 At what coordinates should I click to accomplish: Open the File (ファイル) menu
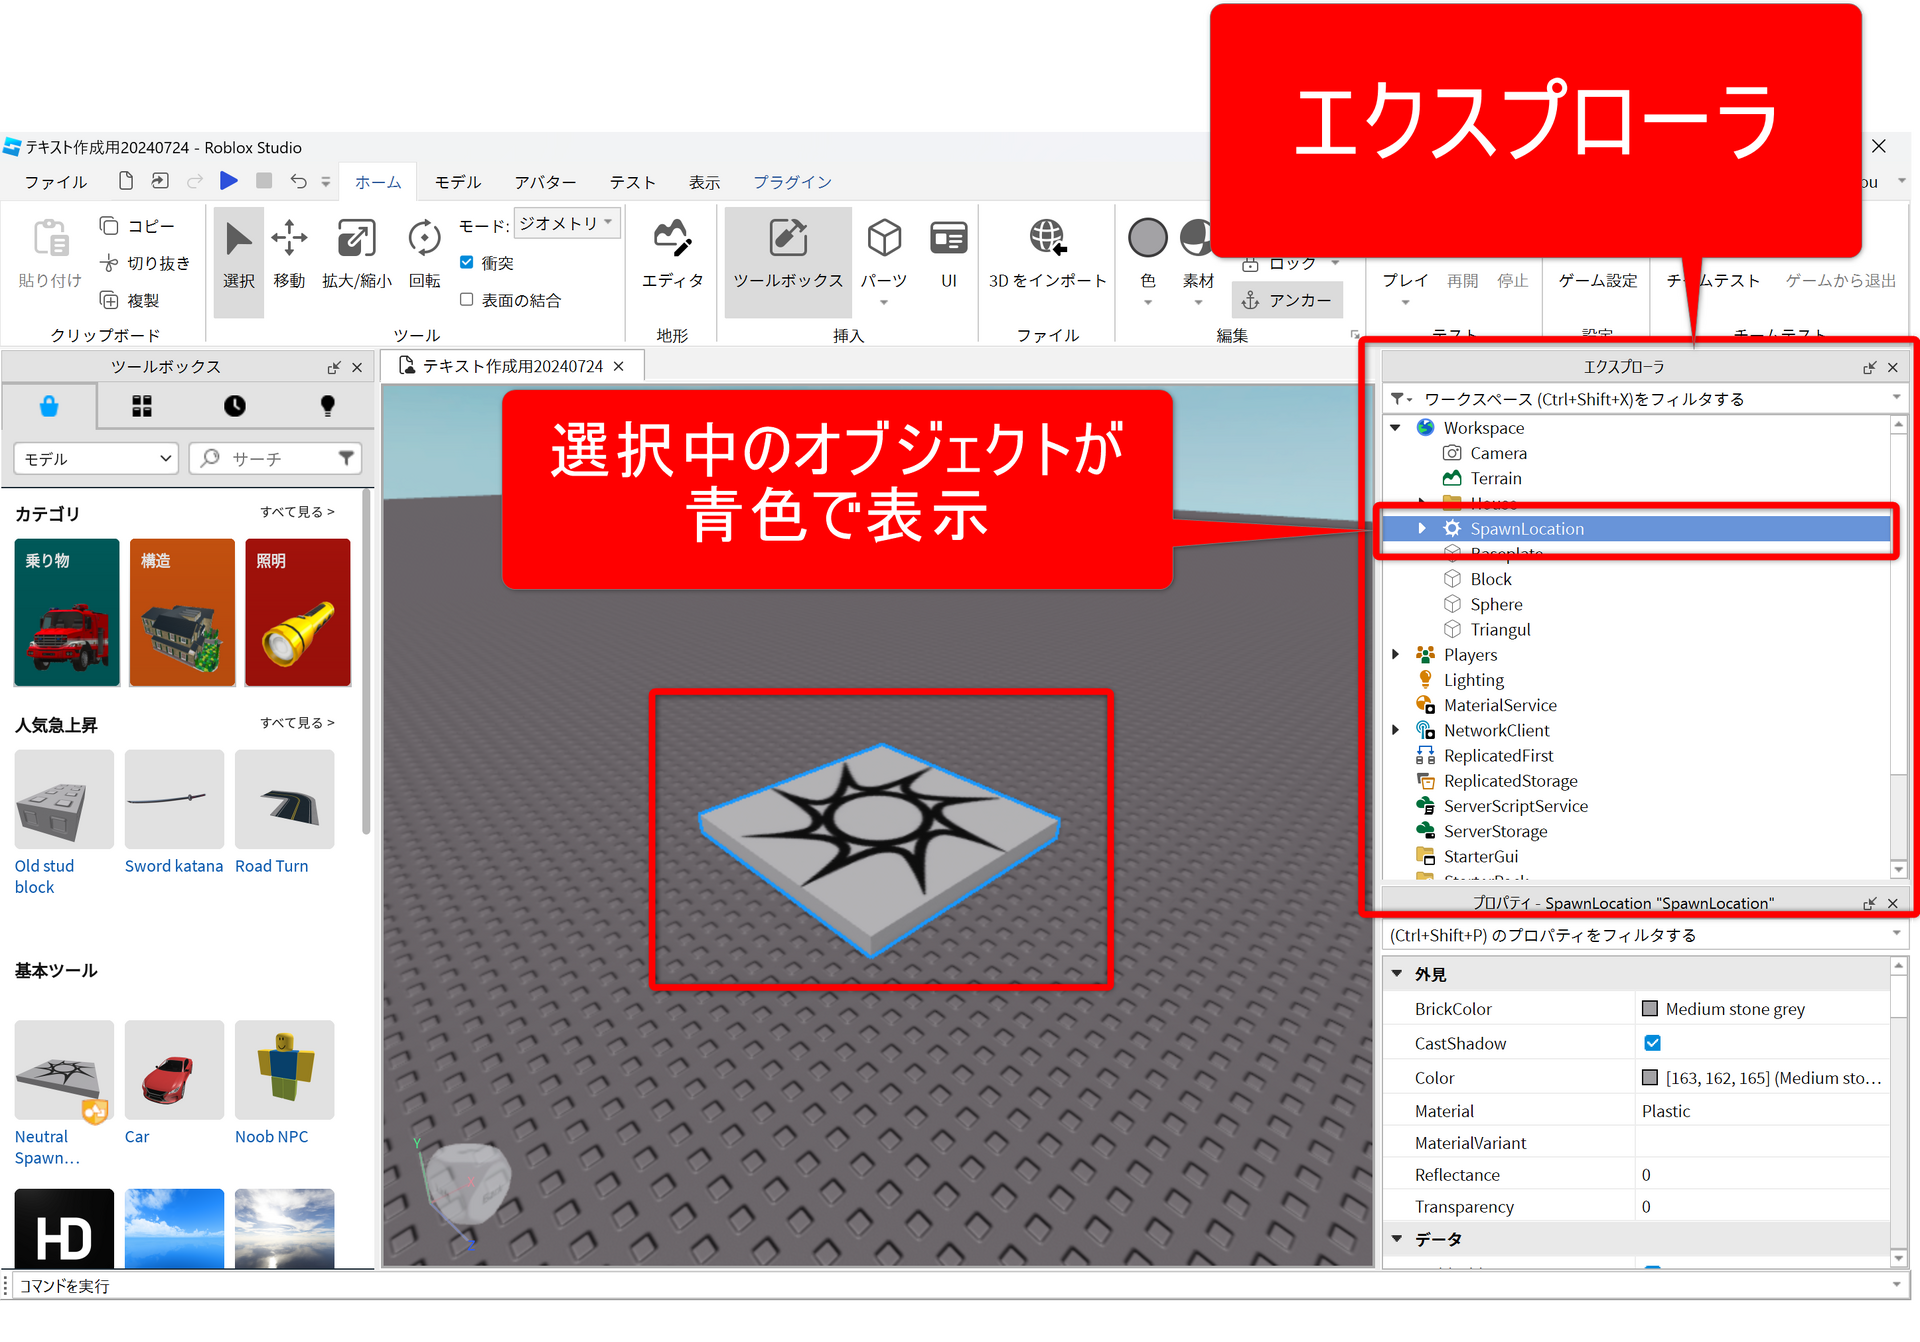click(x=56, y=182)
